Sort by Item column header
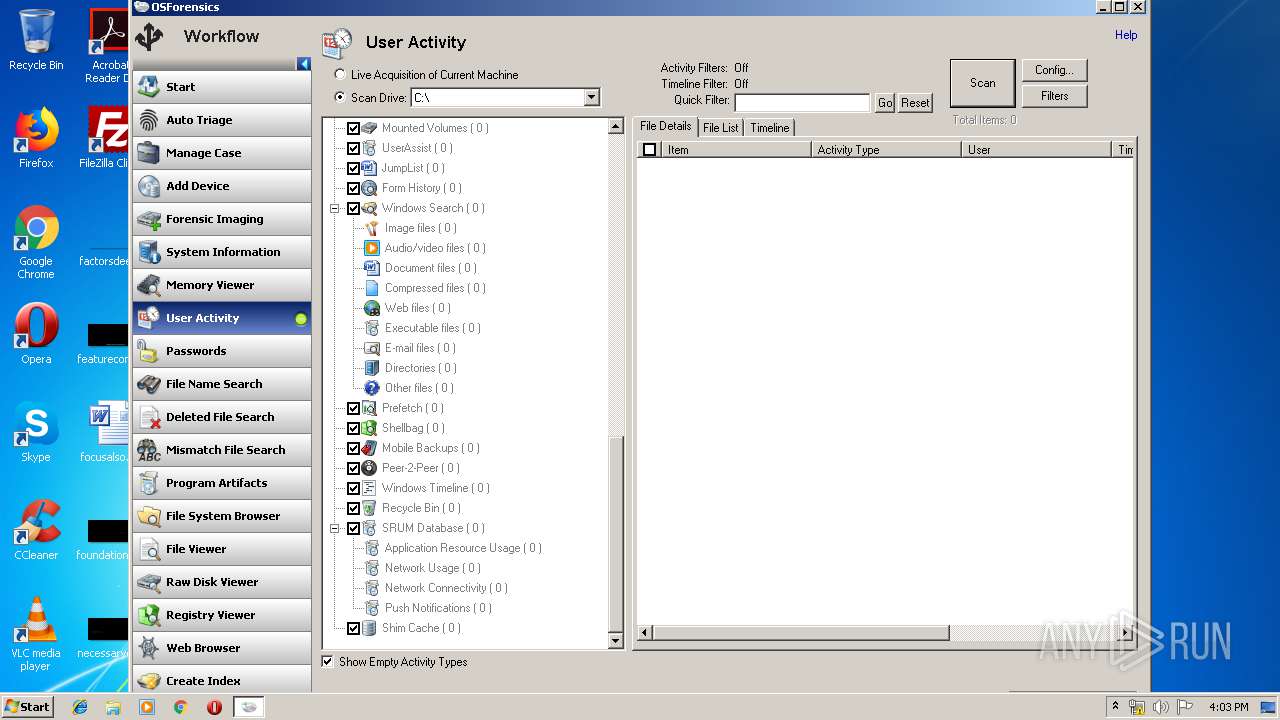 tap(736, 150)
